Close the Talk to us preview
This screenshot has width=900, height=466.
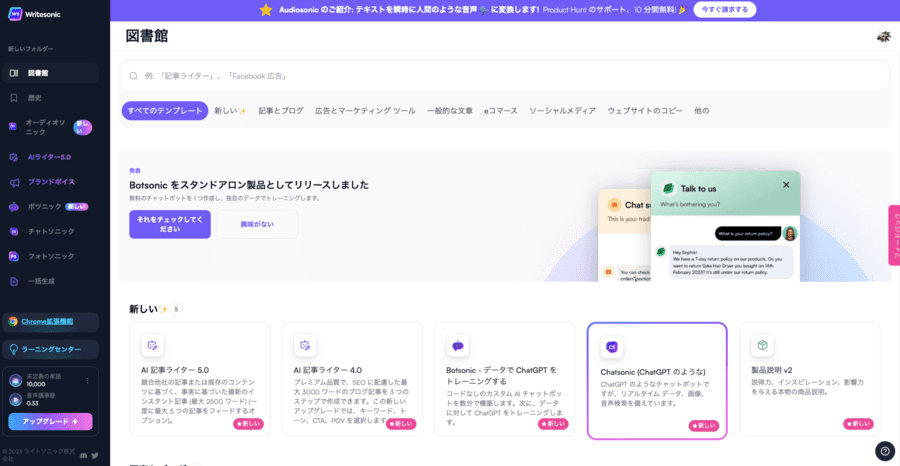pyautogui.click(x=786, y=185)
